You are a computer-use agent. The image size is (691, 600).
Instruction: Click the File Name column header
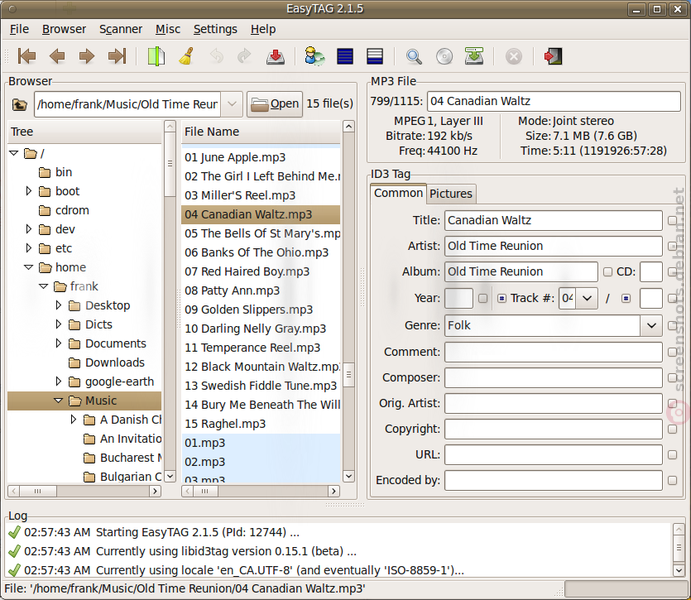pos(260,132)
